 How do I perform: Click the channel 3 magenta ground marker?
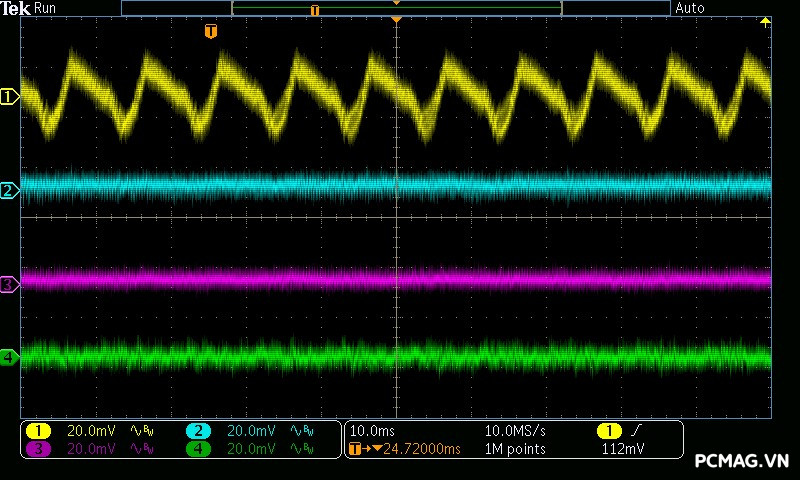point(9,285)
